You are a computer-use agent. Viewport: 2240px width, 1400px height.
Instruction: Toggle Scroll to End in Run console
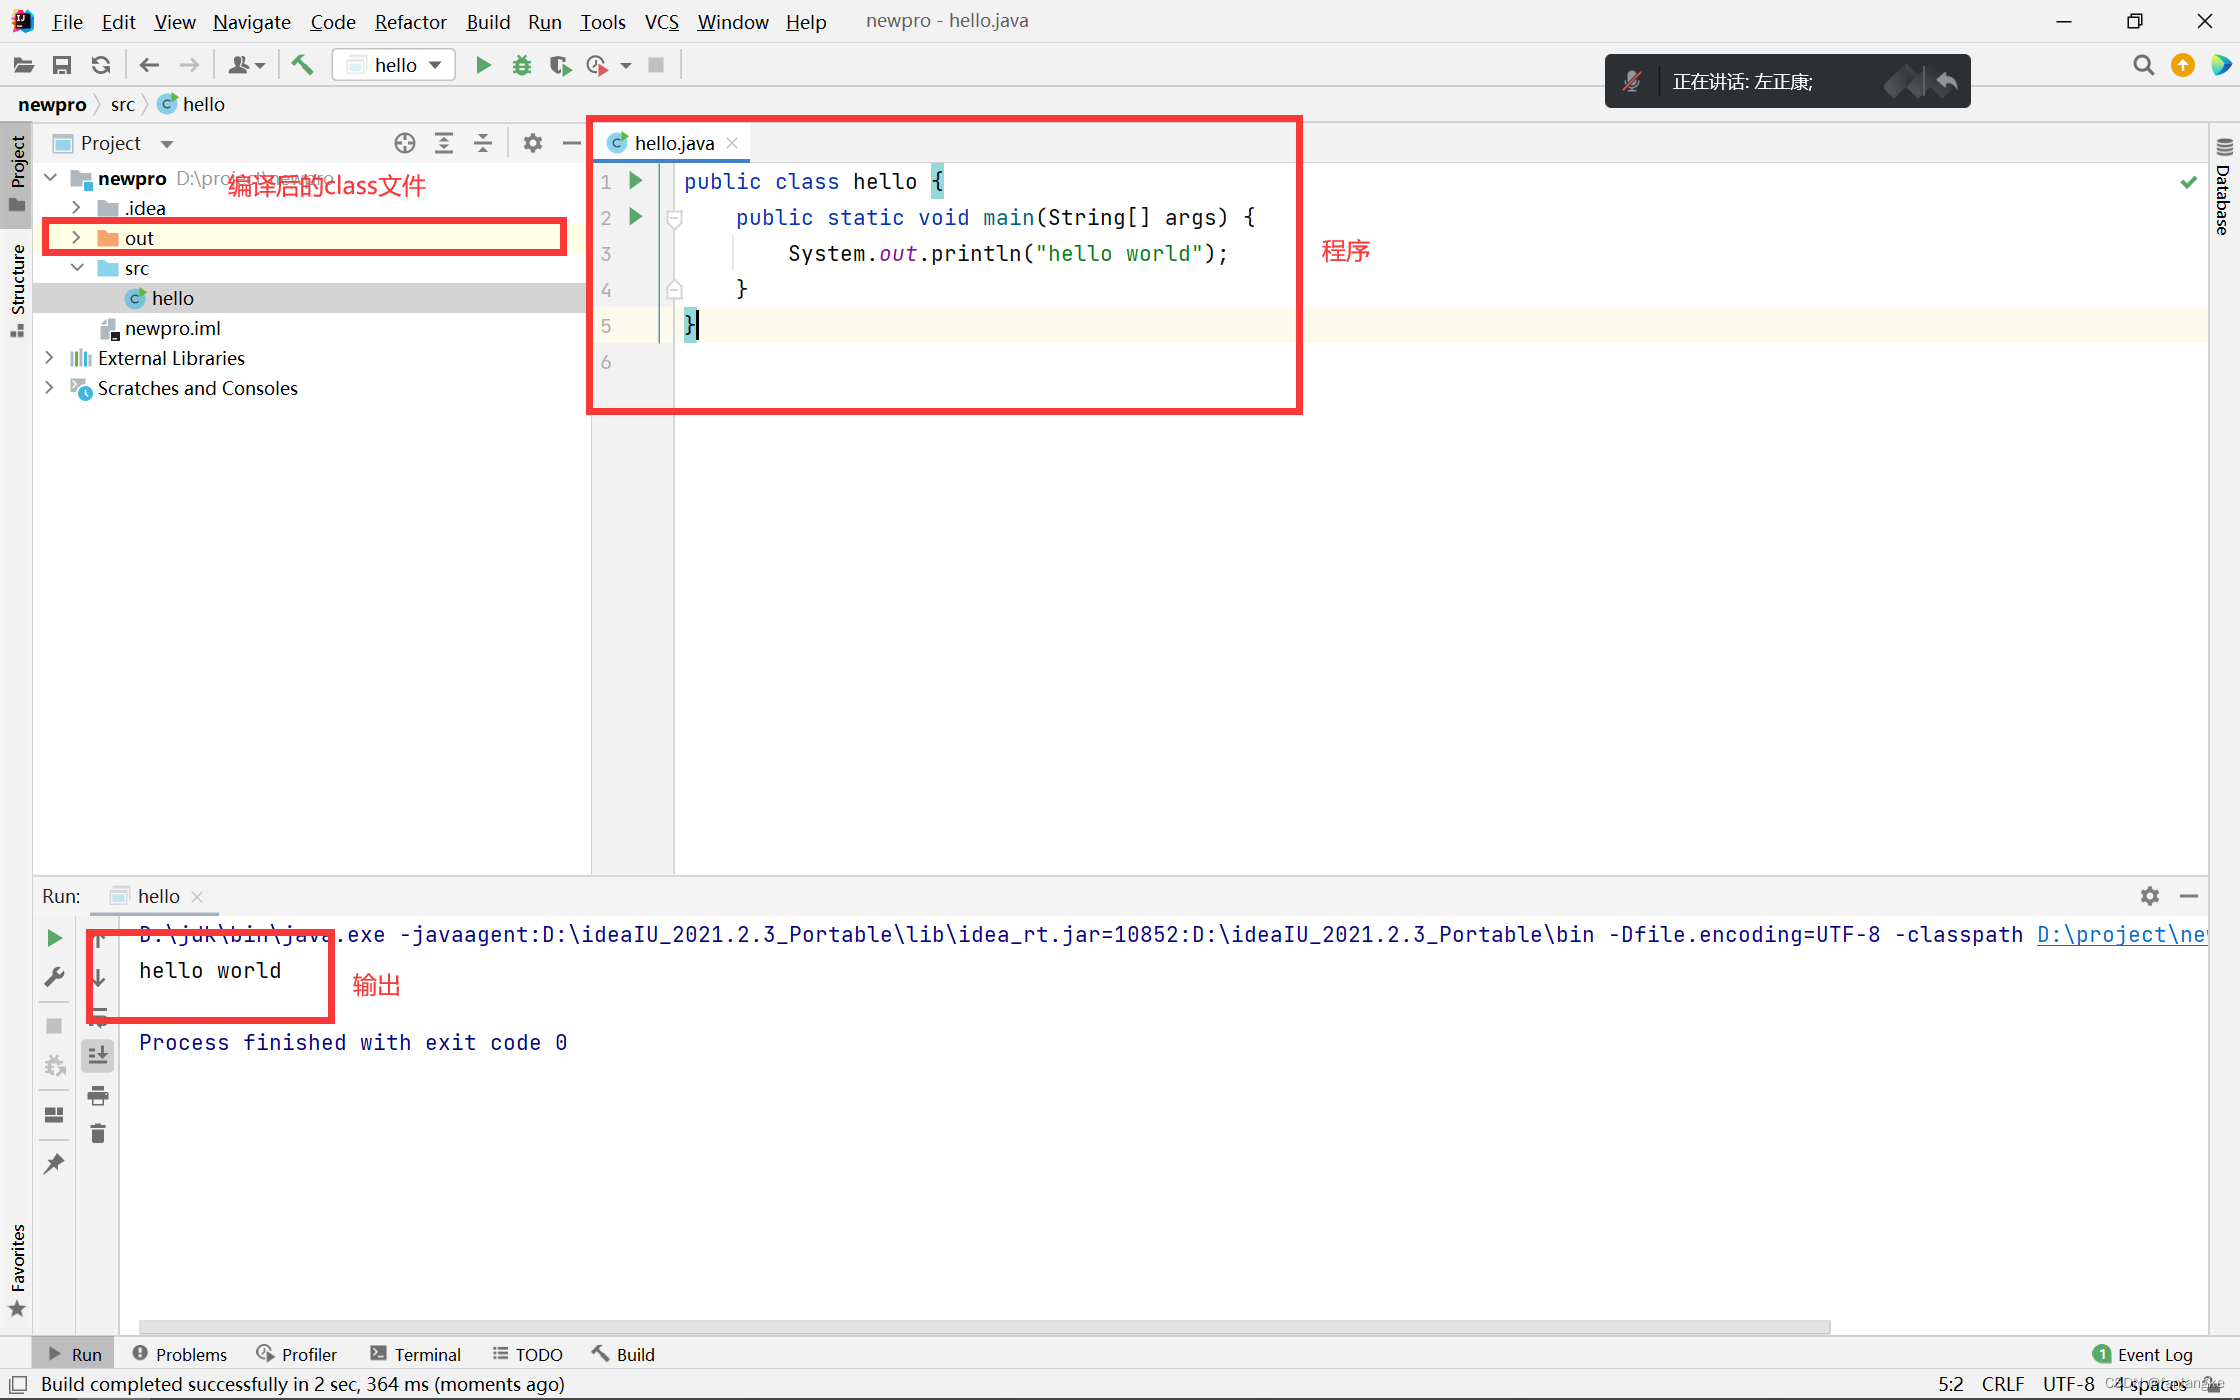click(98, 1056)
